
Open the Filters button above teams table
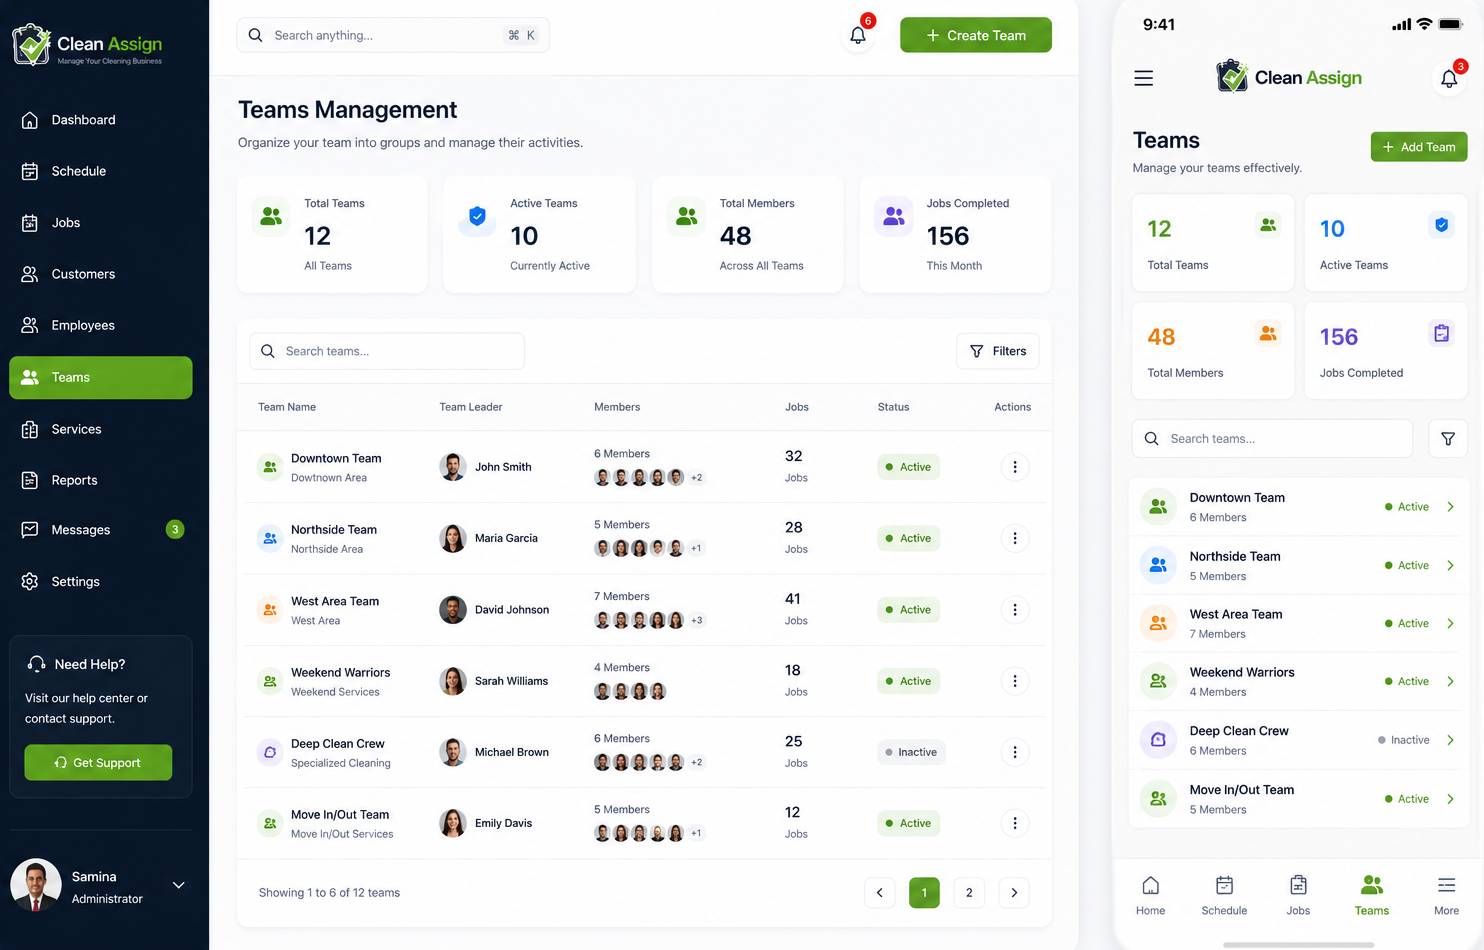pos(997,351)
